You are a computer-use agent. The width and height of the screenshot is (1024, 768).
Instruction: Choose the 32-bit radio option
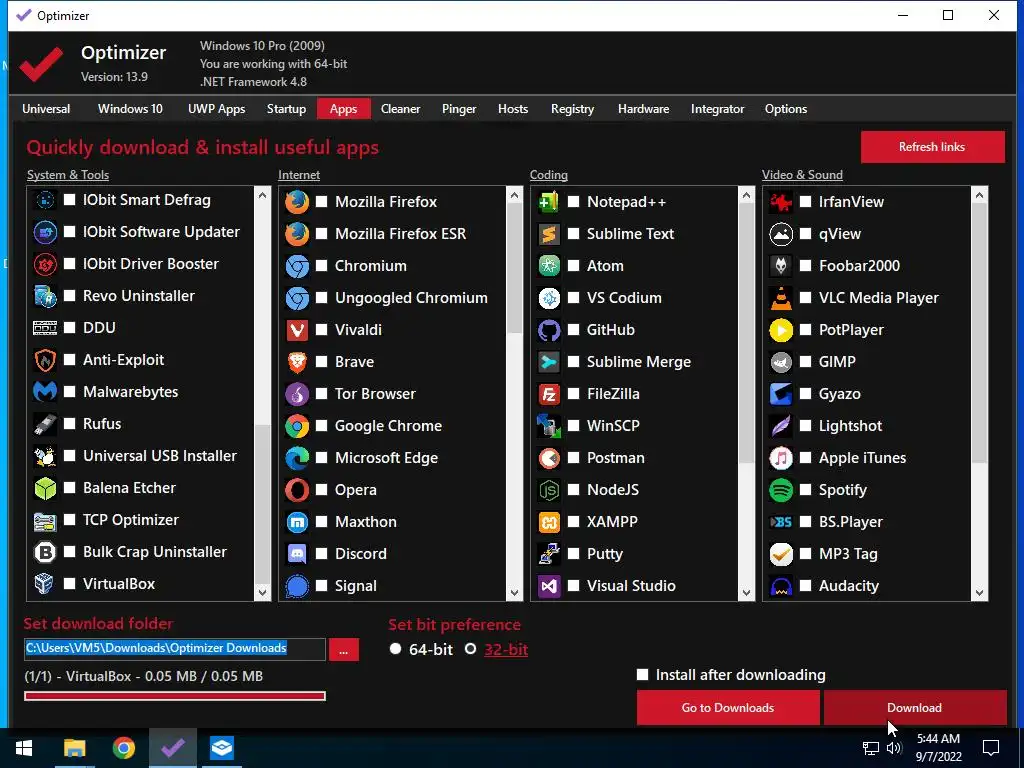[x=470, y=649]
